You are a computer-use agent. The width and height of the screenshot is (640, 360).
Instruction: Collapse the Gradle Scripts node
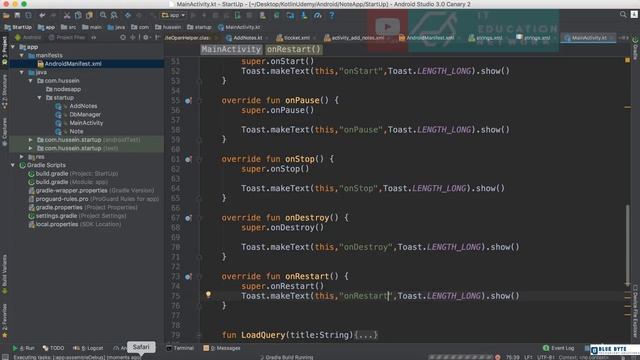[x=13, y=165]
